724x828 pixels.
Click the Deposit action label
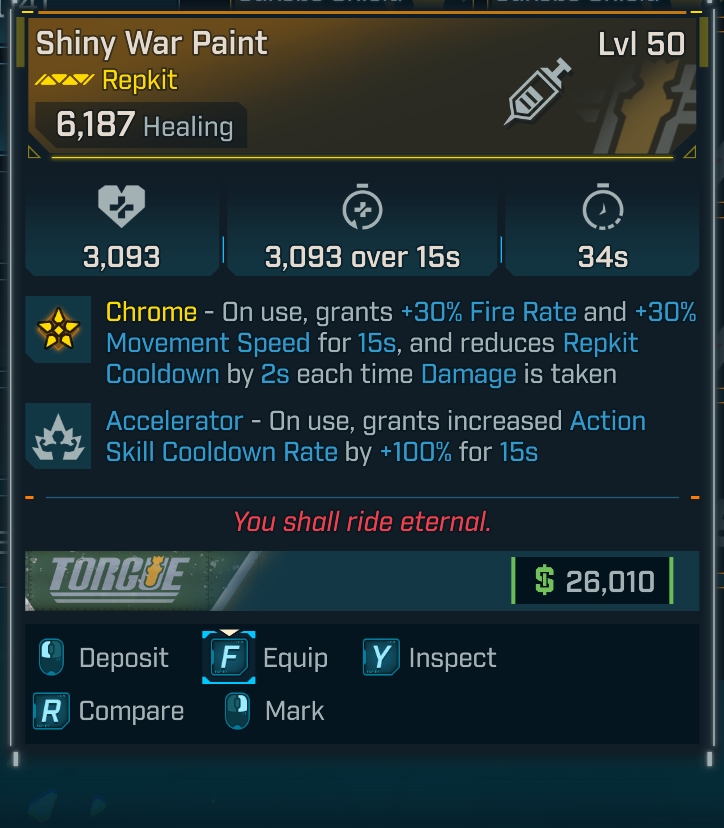124,659
